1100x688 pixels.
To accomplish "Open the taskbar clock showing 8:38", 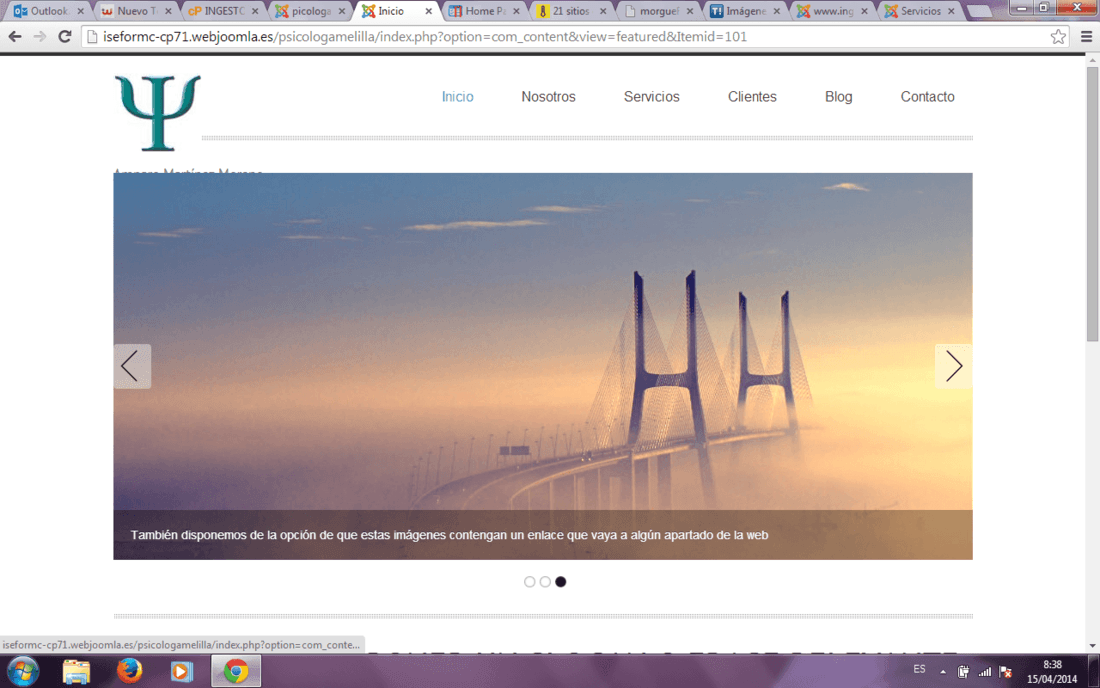I will pyautogui.click(x=1052, y=671).
